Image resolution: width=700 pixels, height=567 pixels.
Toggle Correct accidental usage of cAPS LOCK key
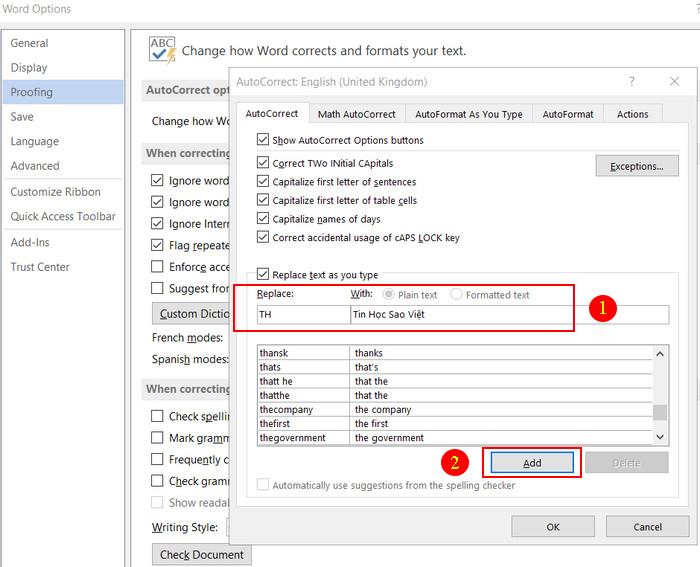263,237
